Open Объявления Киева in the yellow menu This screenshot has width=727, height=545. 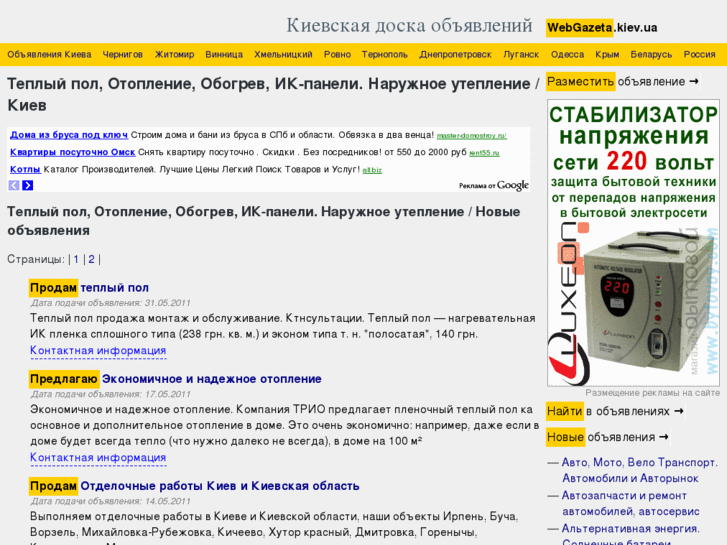click(49, 54)
